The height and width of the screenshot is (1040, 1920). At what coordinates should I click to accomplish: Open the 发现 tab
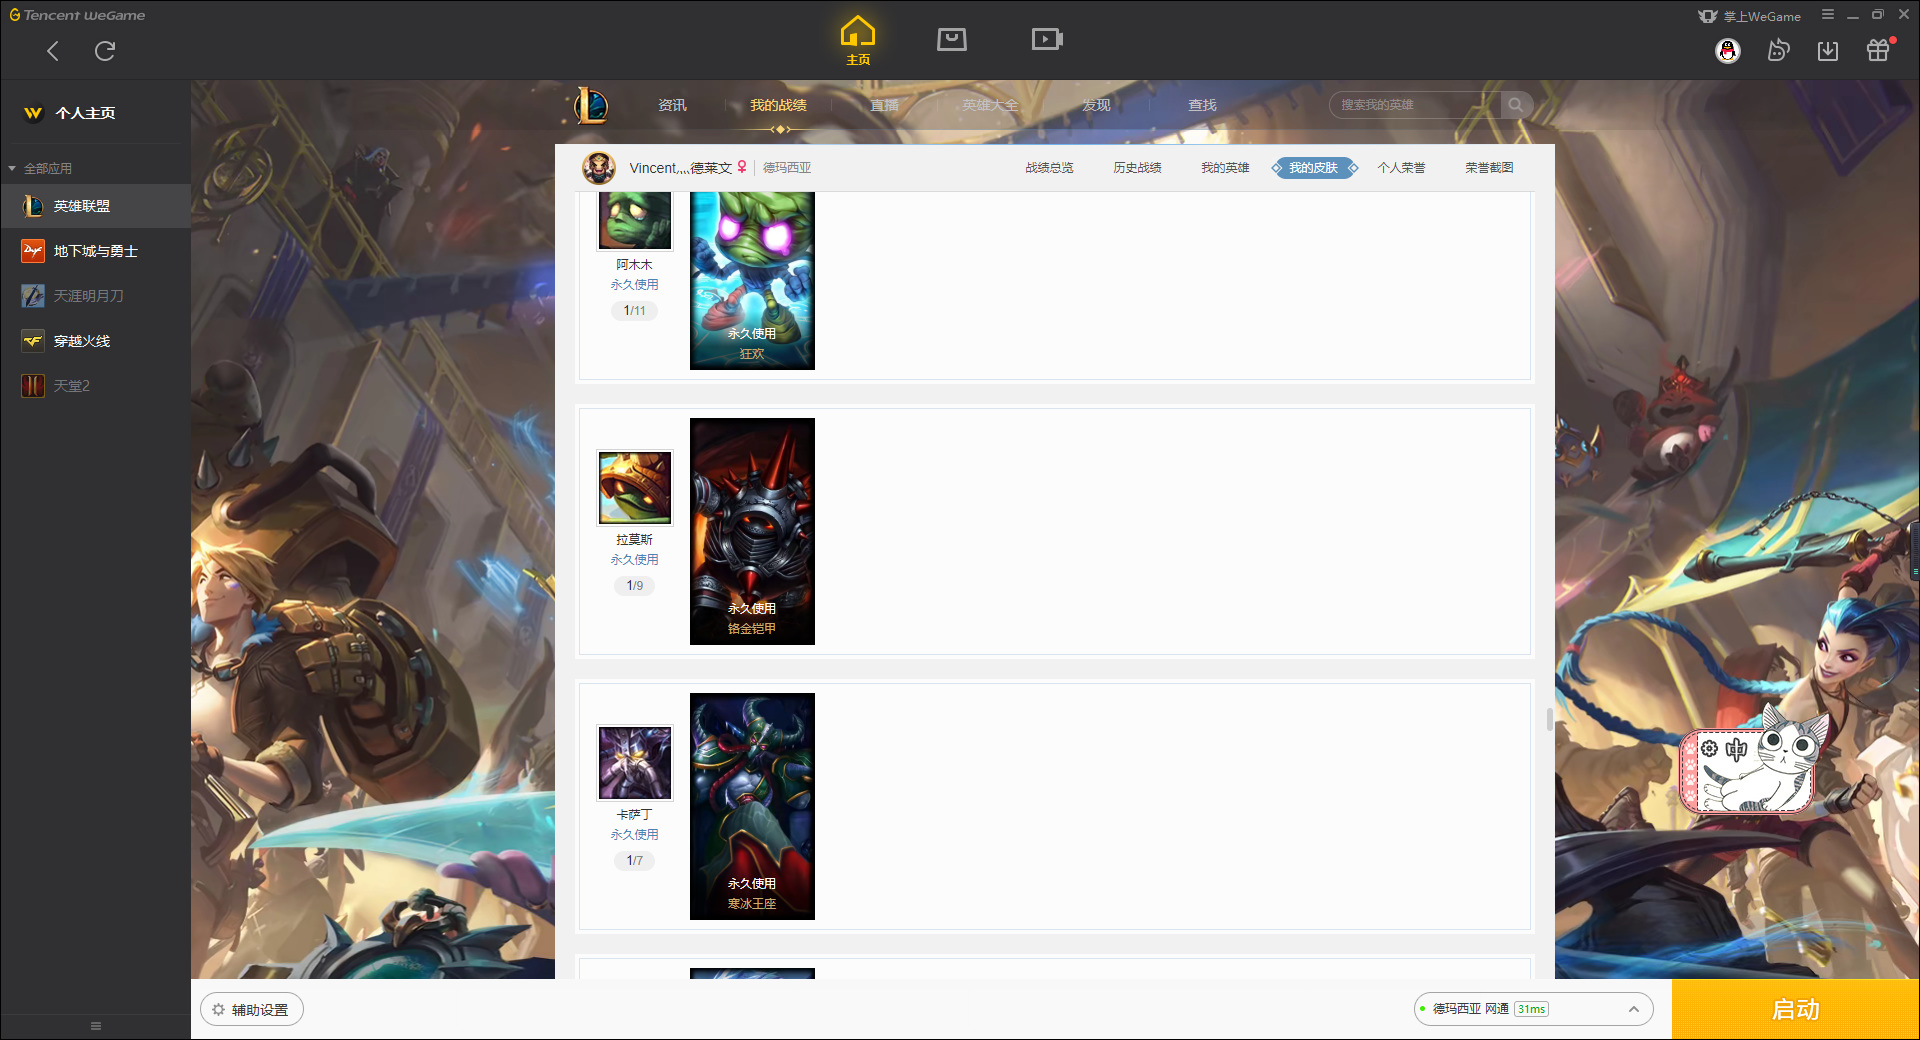click(1096, 105)
